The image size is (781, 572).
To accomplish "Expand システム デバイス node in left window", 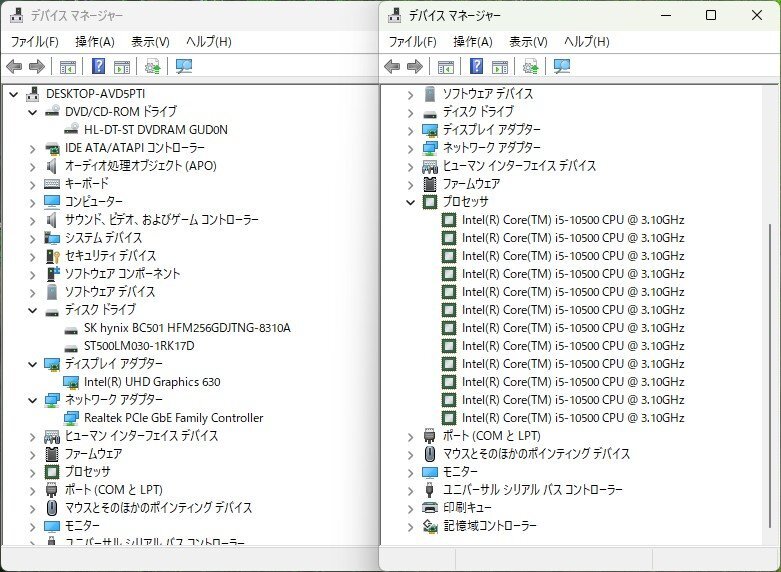I will pyautogui.click(x=32, y=238).
